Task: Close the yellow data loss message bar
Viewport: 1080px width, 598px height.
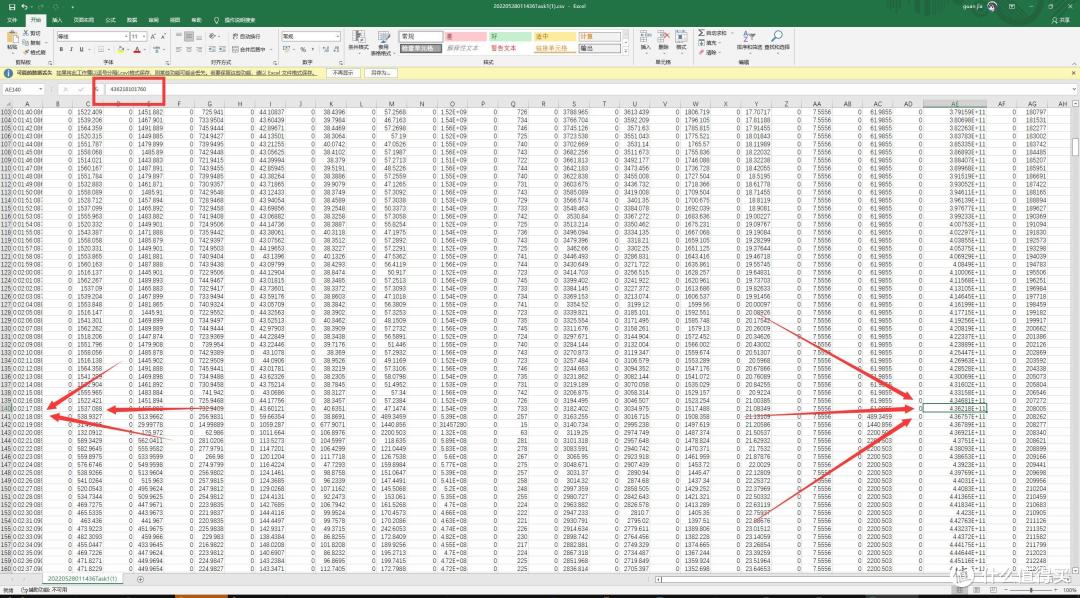Action: [x=1073, y=72]
